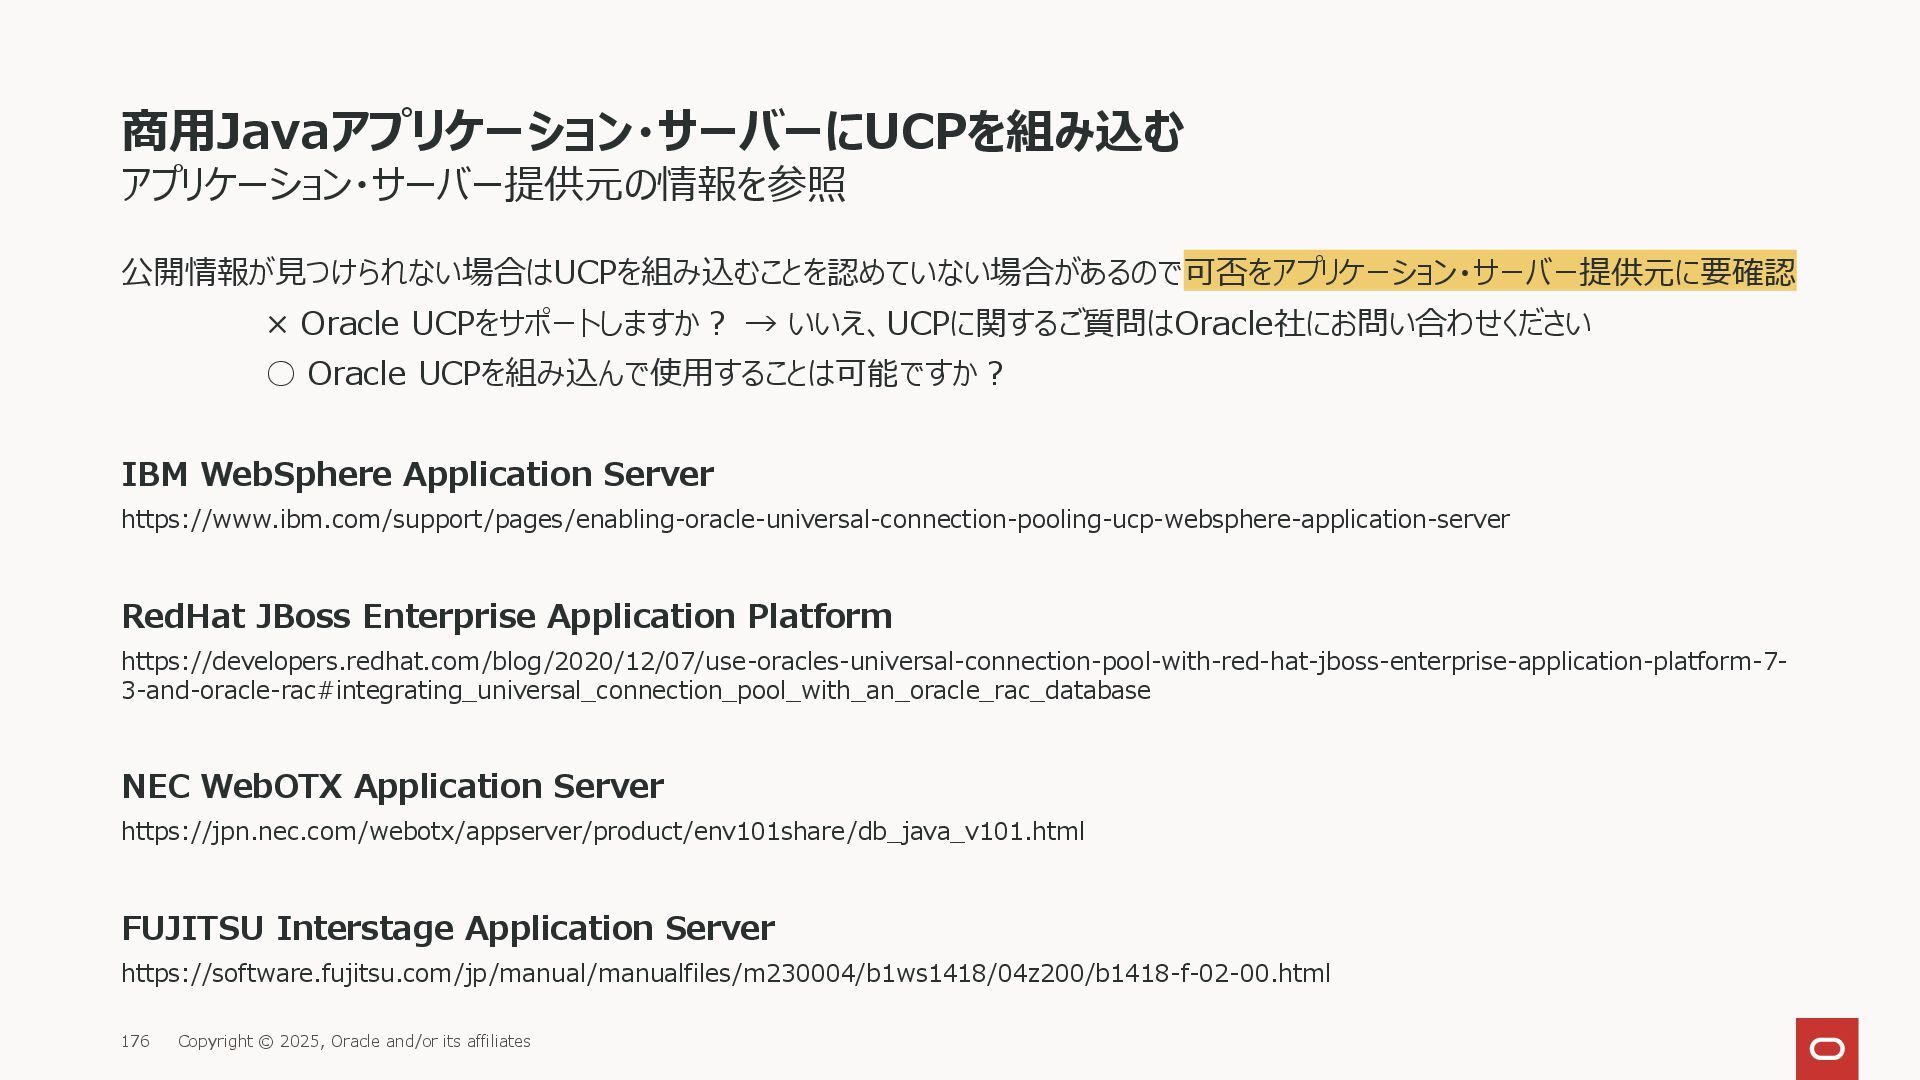Click the red Oracle logo icon
The width and height of the screenshot is (1920, 1080).
(x=1826, y=1048)
